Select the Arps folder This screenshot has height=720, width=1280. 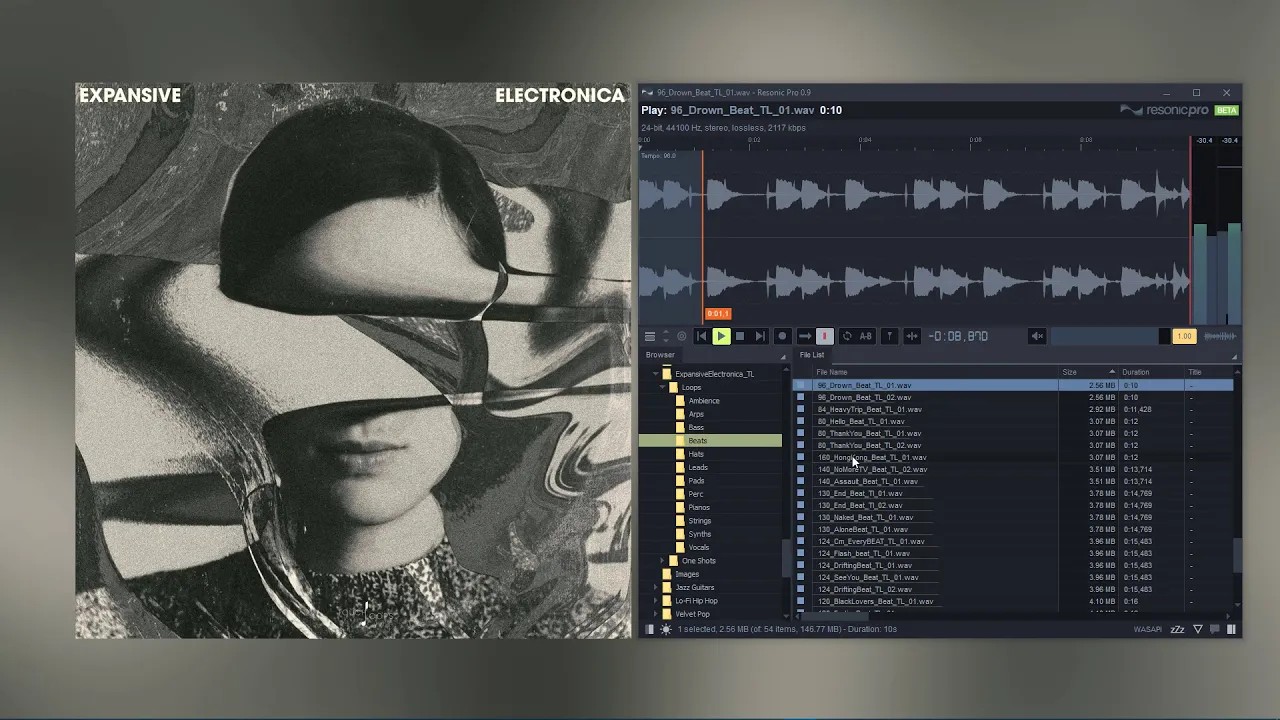(696, 414)
